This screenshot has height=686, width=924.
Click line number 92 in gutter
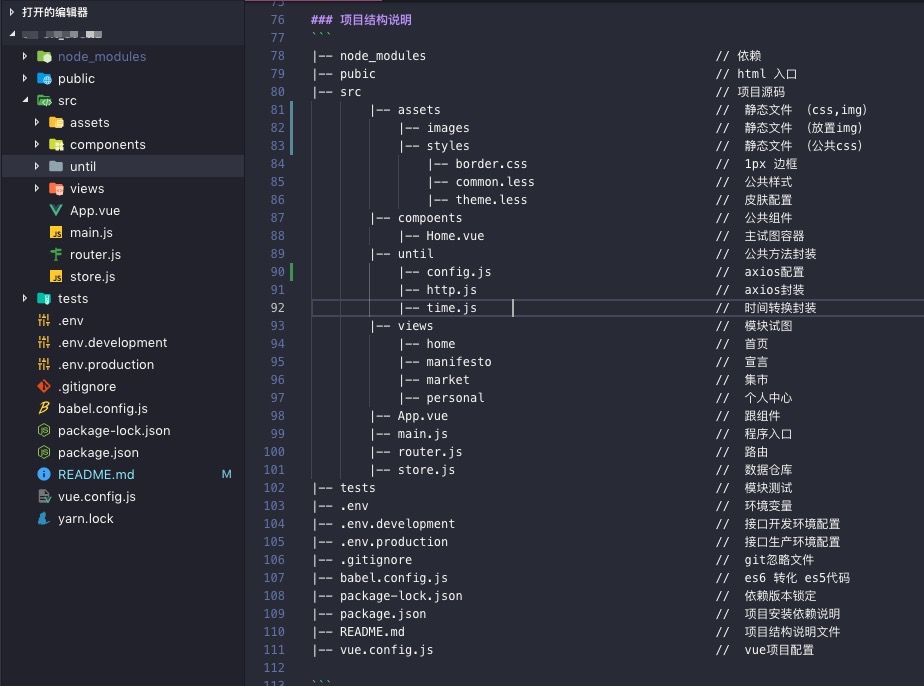(277, 308)
